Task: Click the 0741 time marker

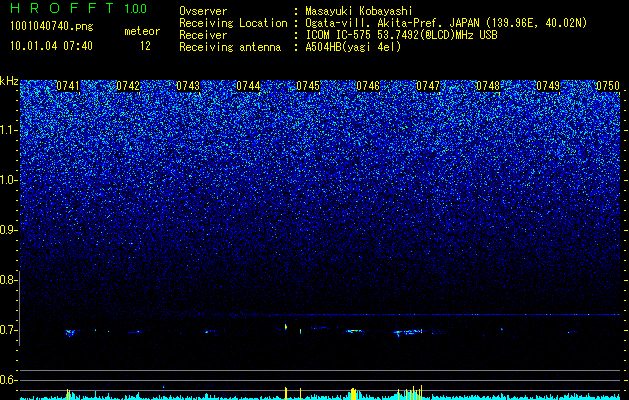Action: (68, 86)
